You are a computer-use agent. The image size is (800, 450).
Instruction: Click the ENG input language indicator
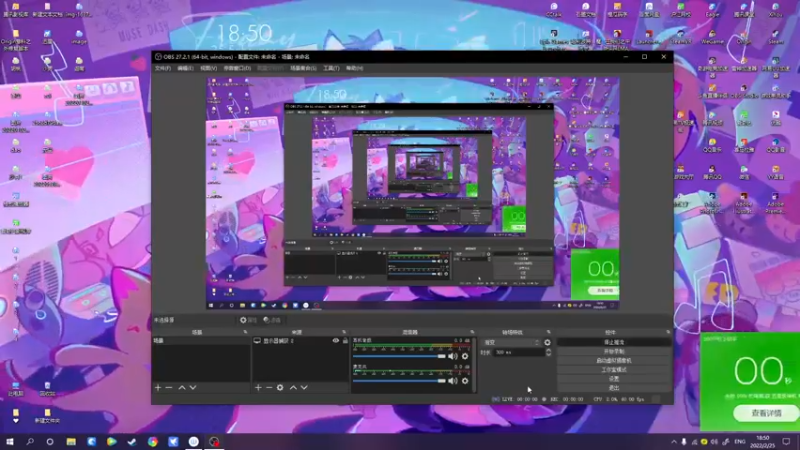(x=740, y=442)
